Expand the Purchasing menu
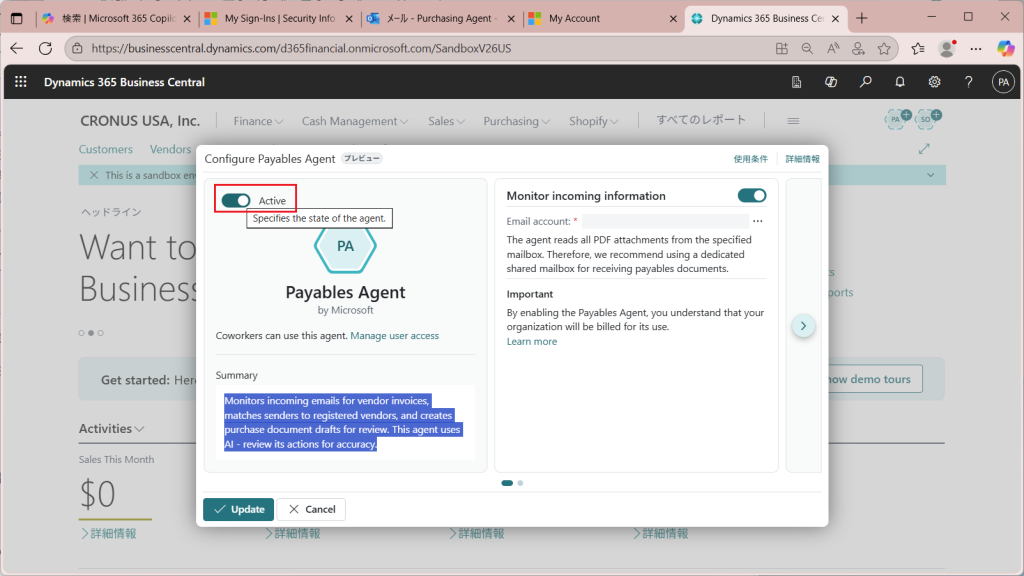The image size is (1024, 576). 517,121
